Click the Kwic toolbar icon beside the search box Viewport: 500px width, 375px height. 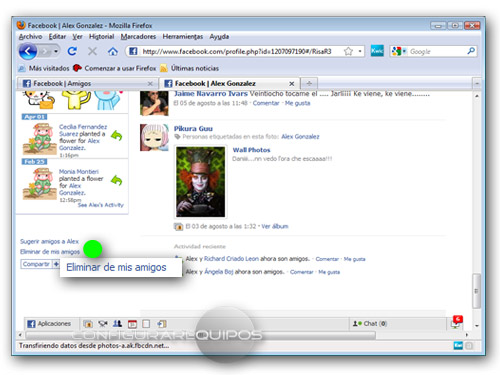(x=377, y=51)
